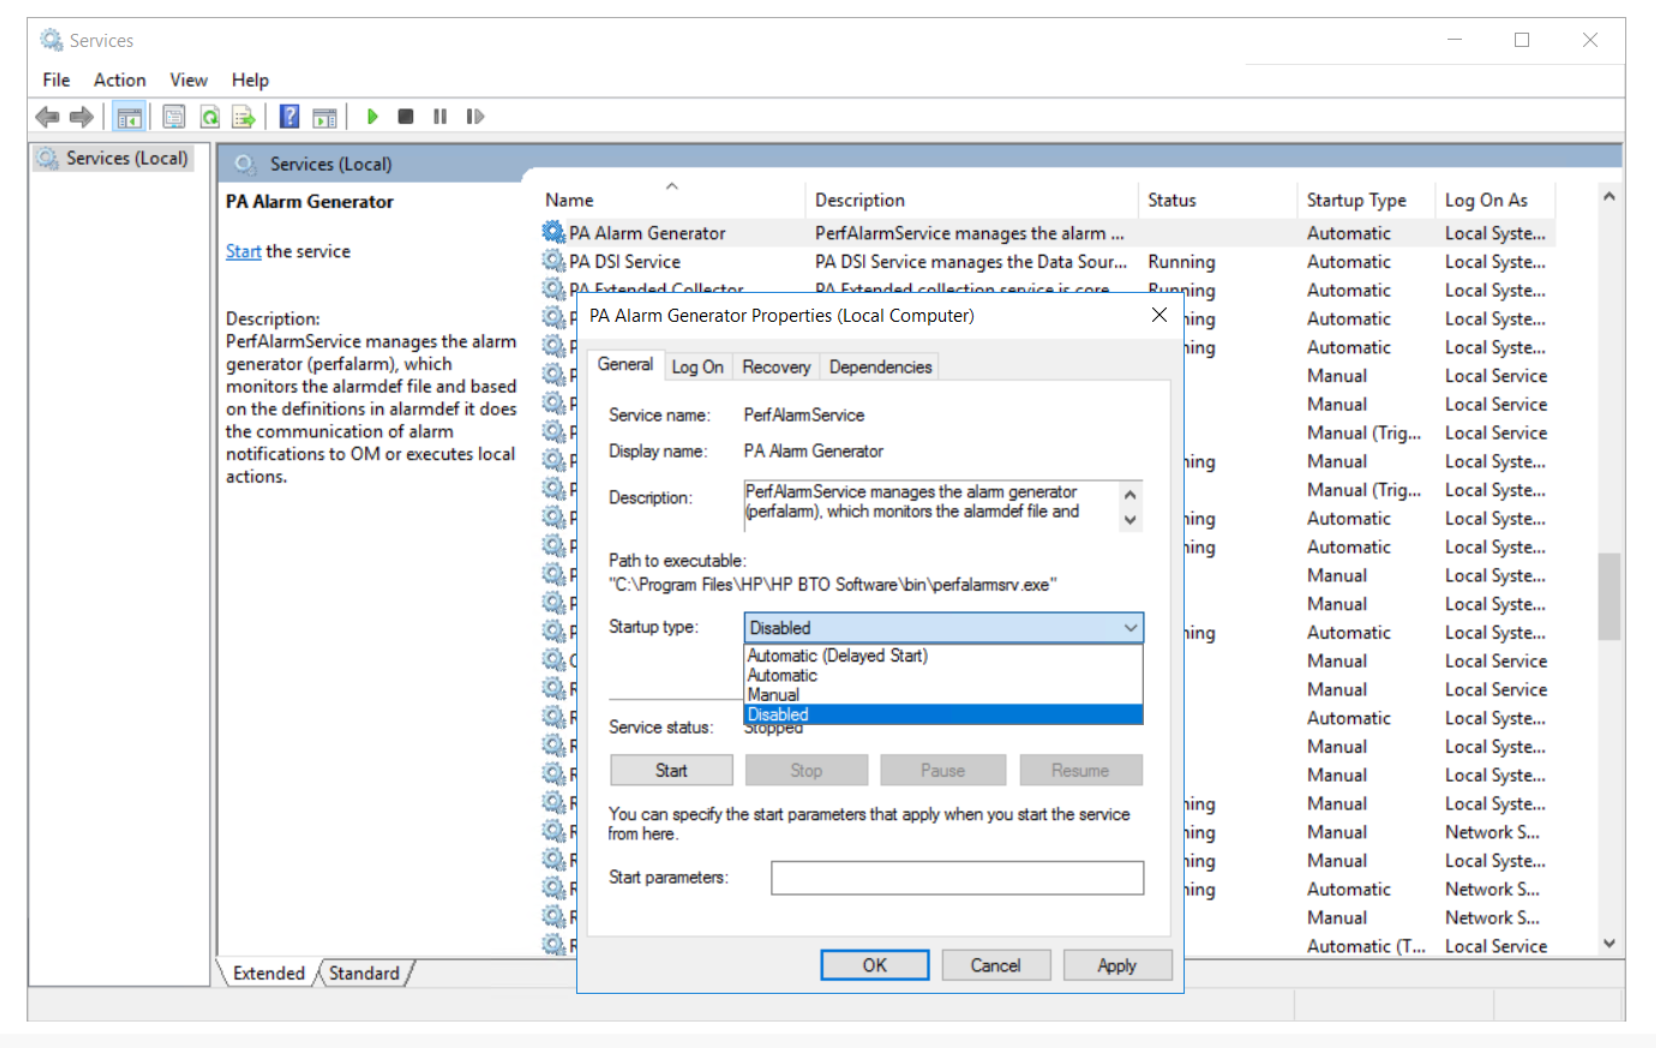Navigate back using the arrow icon
Image resolution: width=1656 pixels, height=1048 pixels.
pyautogui.click(x=47, y=116)
